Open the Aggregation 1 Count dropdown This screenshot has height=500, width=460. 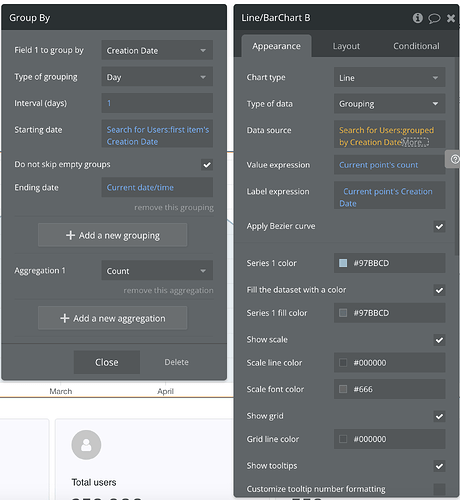coord(157,270)
